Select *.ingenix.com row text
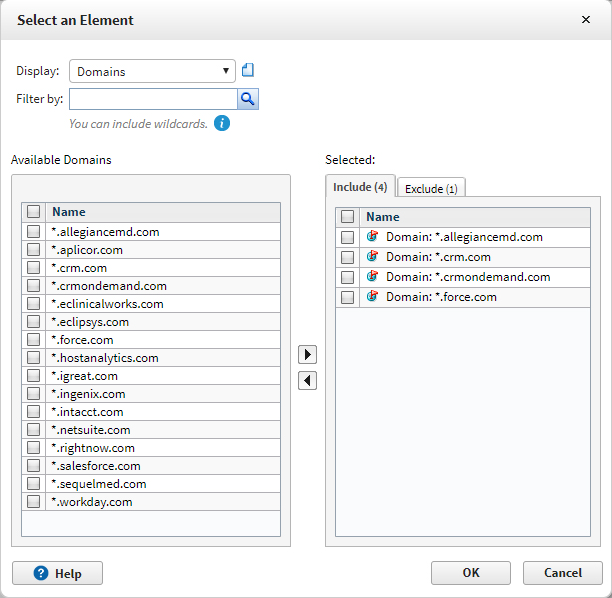The width and height of the screenshot is (612, 598). pos(89,394)
